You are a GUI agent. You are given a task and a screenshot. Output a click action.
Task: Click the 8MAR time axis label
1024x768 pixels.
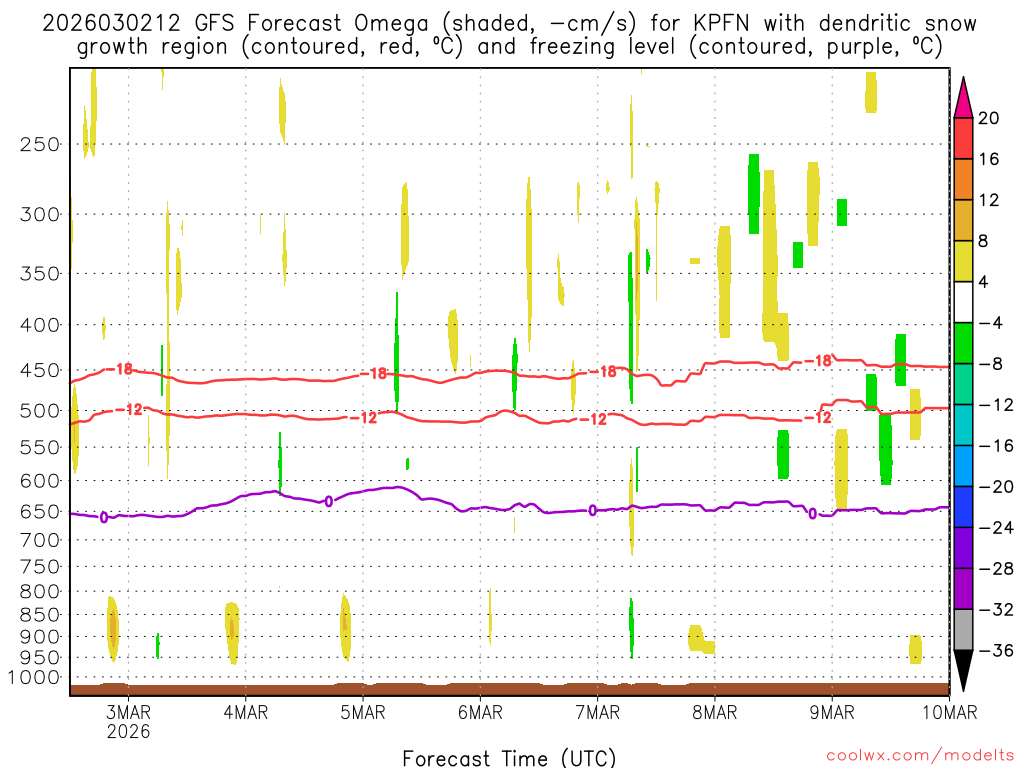714,712
